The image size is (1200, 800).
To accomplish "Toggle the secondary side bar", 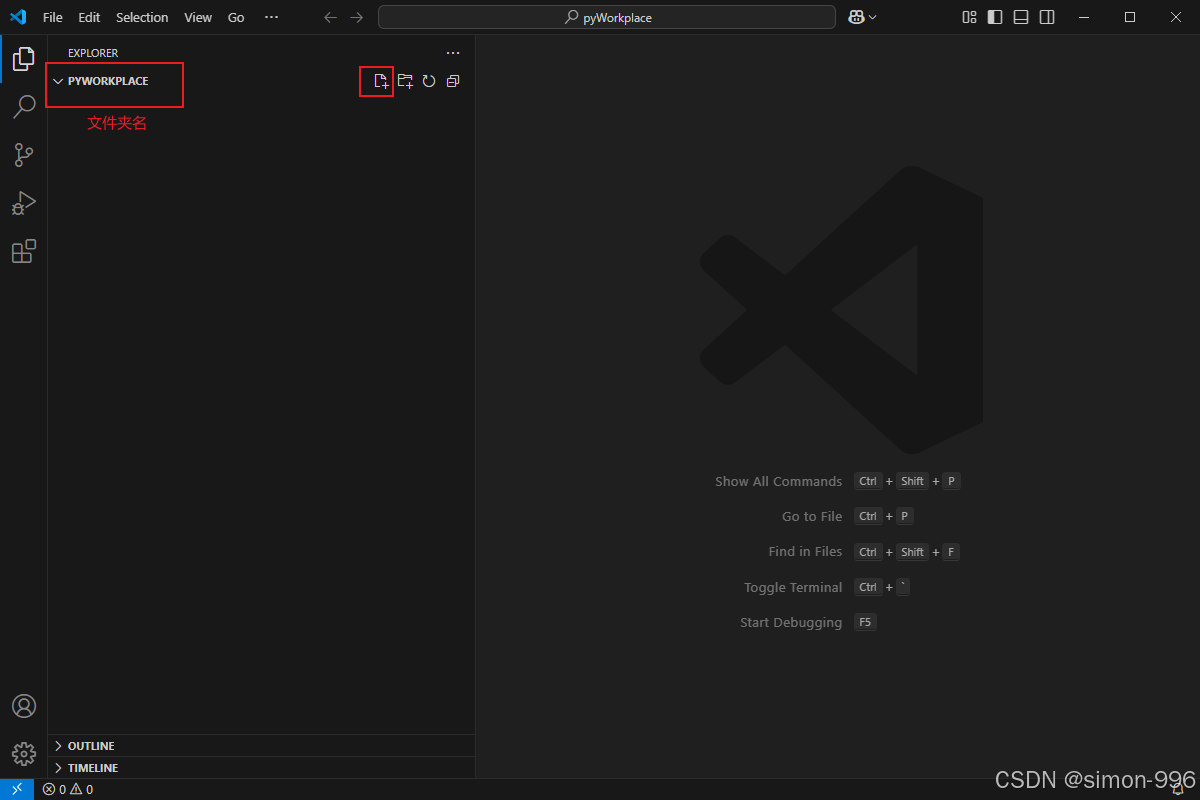I will point(1047,17).
